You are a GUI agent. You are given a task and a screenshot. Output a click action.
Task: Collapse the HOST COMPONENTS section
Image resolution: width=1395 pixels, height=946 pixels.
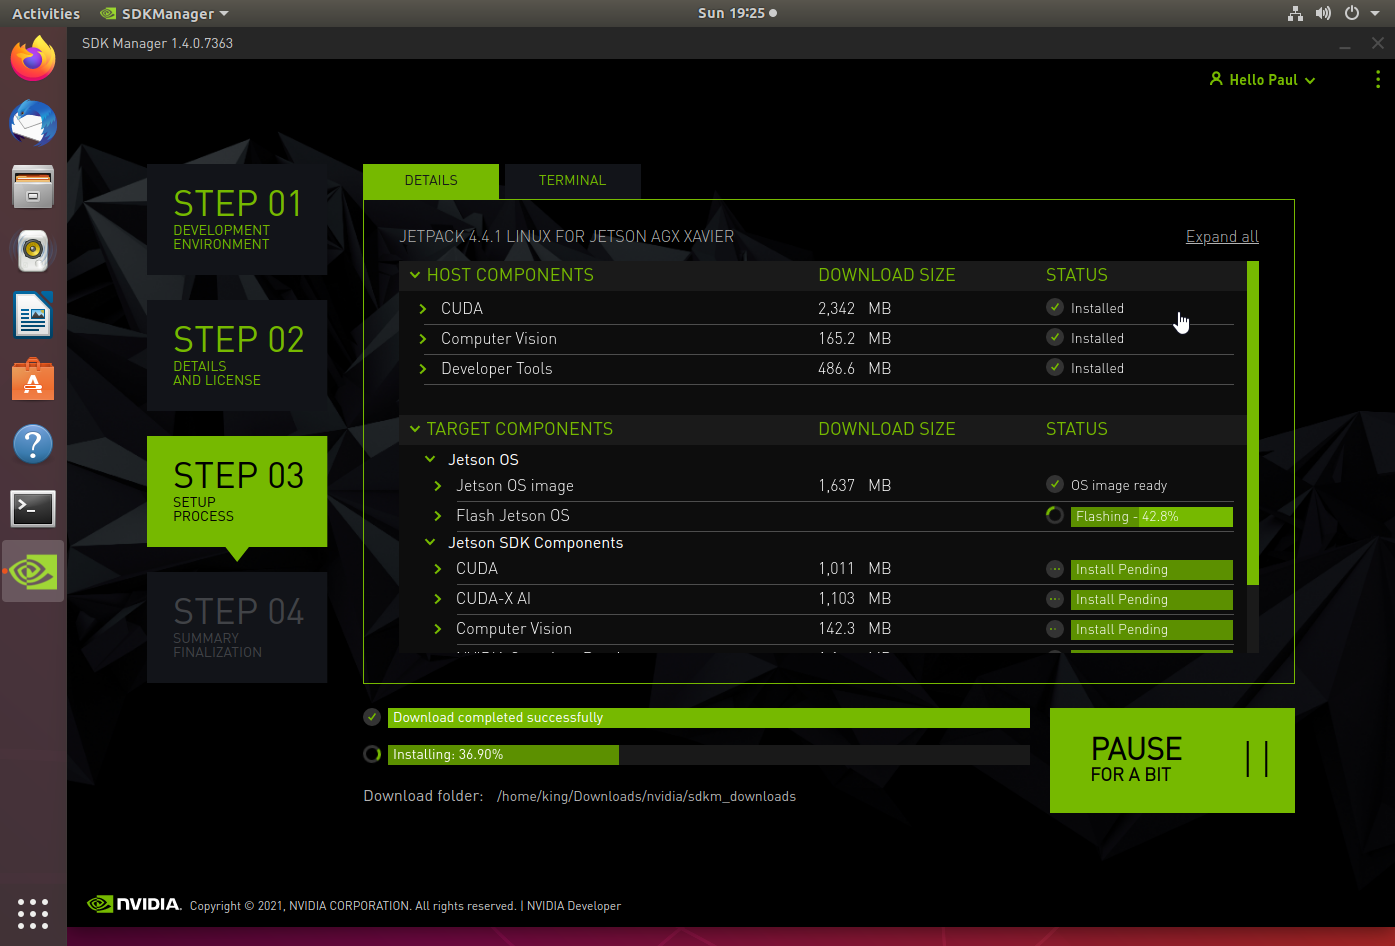(415, 275)
